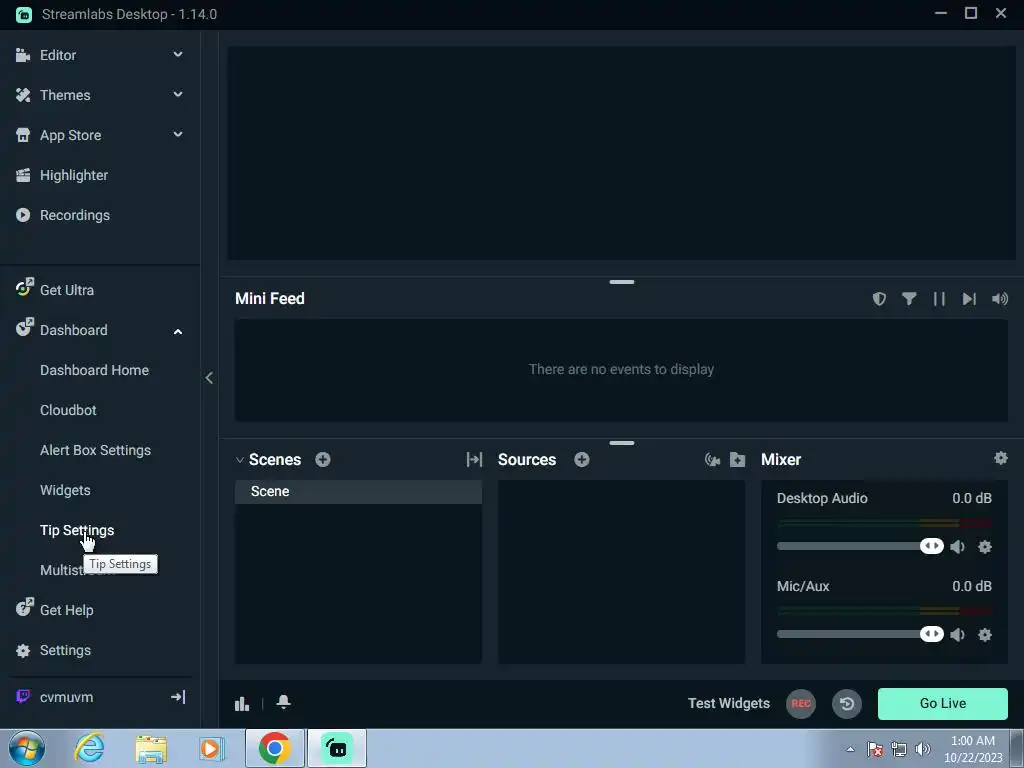Add a new source folder
The height and width of the screenshot is (768, 1024).
pyautogui.click(x=737, y=460)
